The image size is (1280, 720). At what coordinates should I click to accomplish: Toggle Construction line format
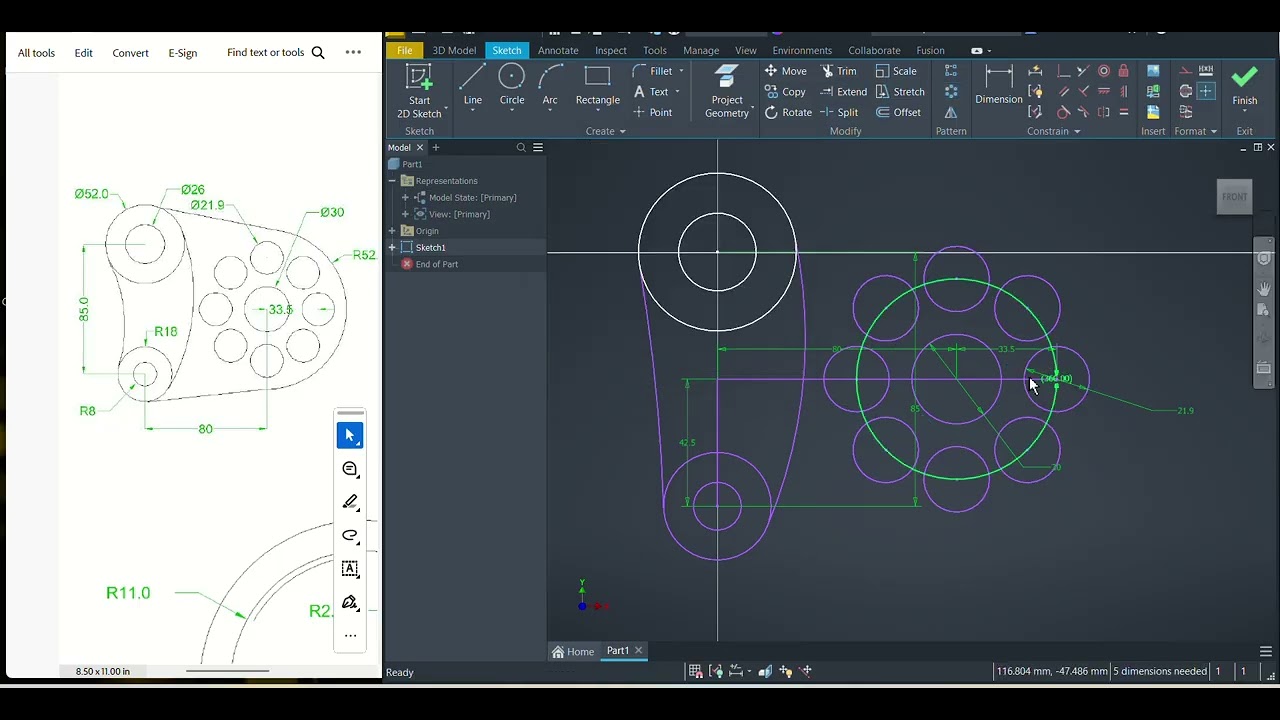[1186, 71]
